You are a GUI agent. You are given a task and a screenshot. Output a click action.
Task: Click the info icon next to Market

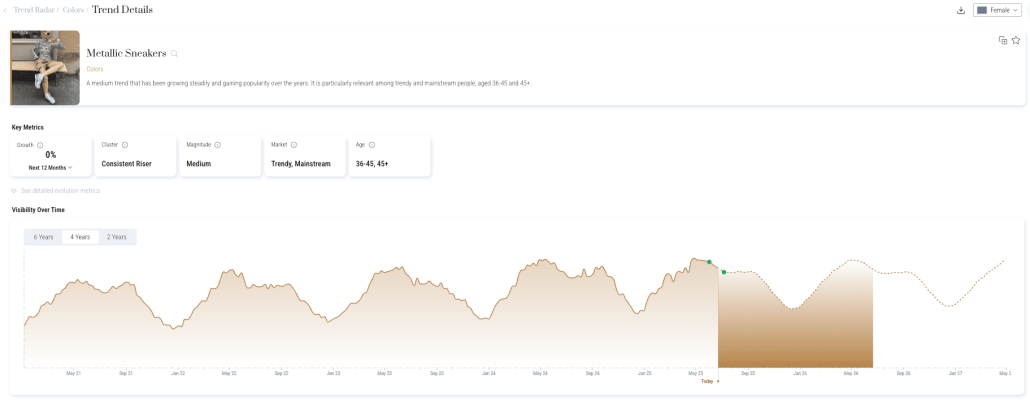(294, 145)
